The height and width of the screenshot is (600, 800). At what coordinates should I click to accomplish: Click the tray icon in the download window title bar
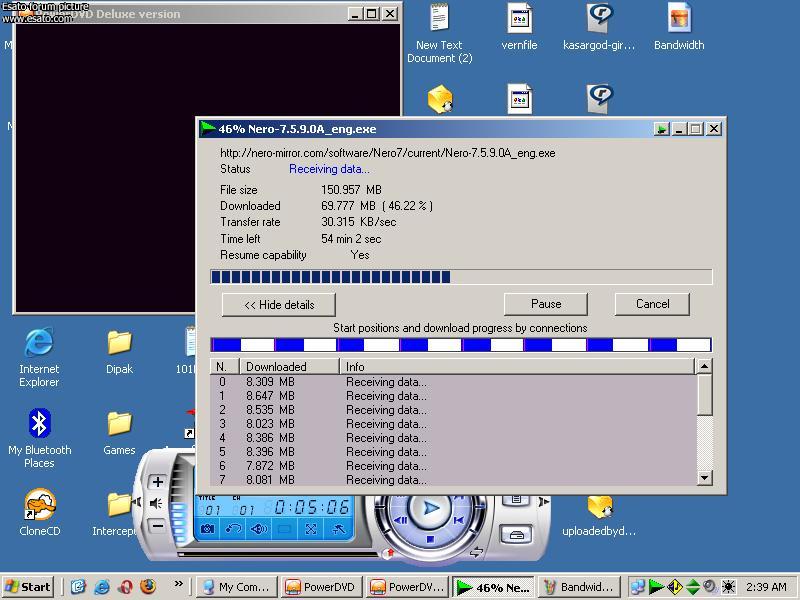[662, 129]
